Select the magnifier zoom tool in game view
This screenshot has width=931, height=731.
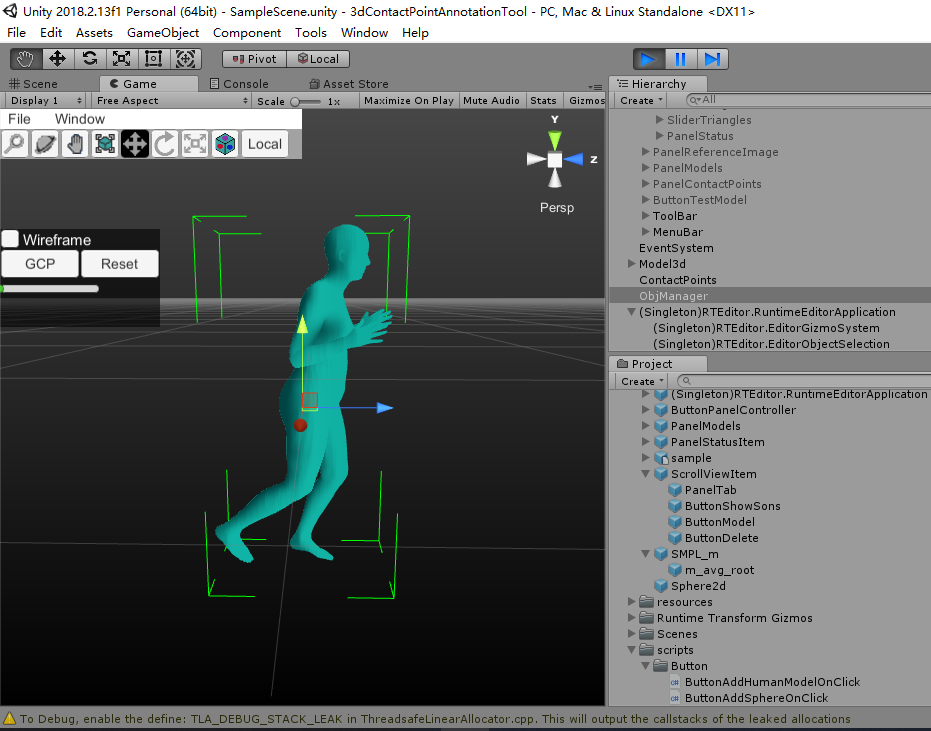click(x=15, y=144)
